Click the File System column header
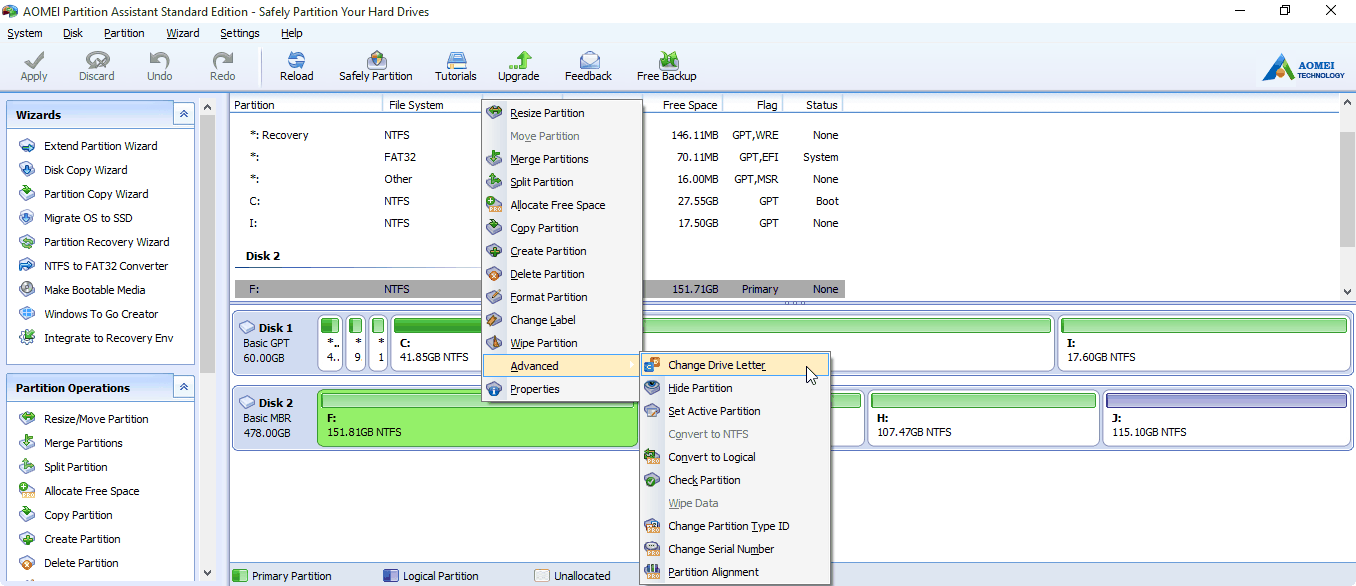This screenshot has height=586, width=1356. (431, 105)
